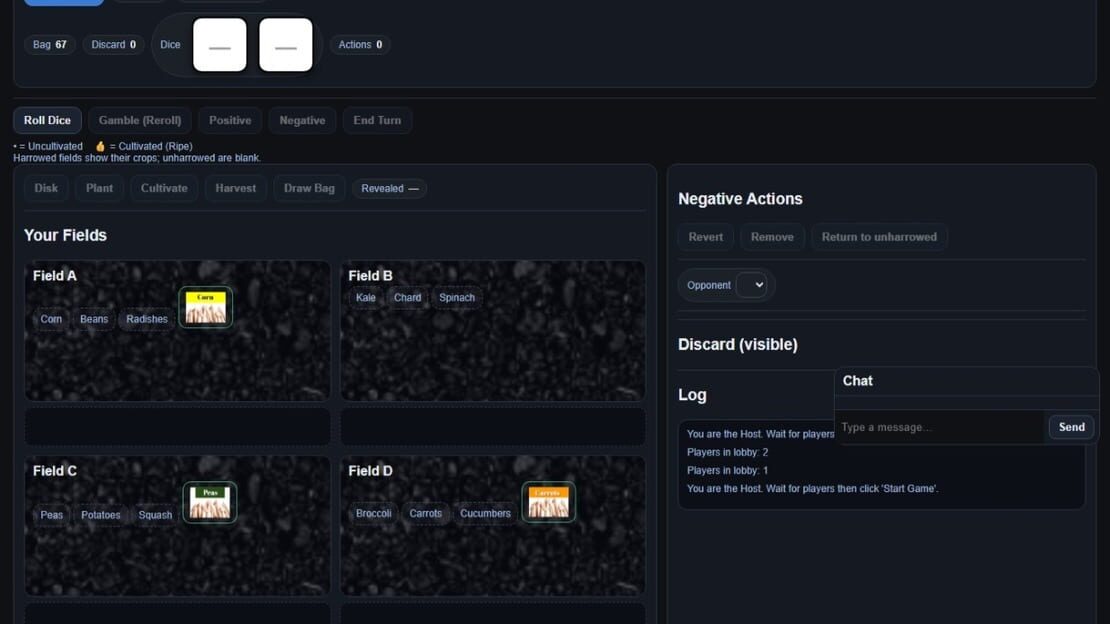Viewport: 1110px width, 624px height.
Task: Select the Cucumbers chip in Field D
Action: 486,514
